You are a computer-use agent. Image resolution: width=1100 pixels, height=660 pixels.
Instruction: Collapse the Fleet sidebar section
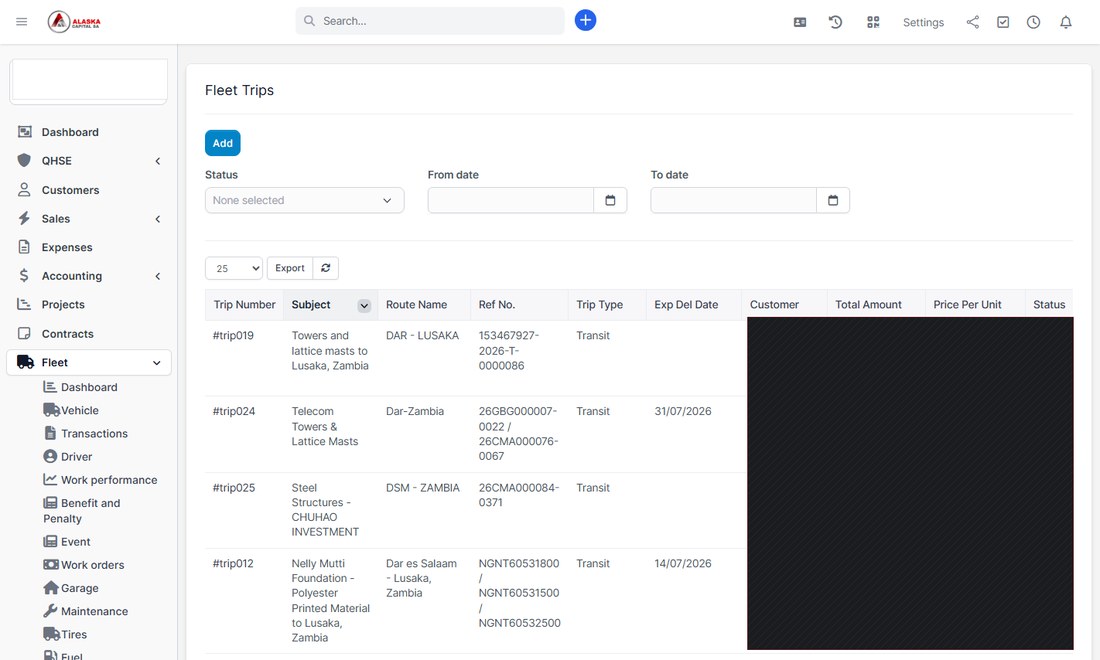pos(88,363)
